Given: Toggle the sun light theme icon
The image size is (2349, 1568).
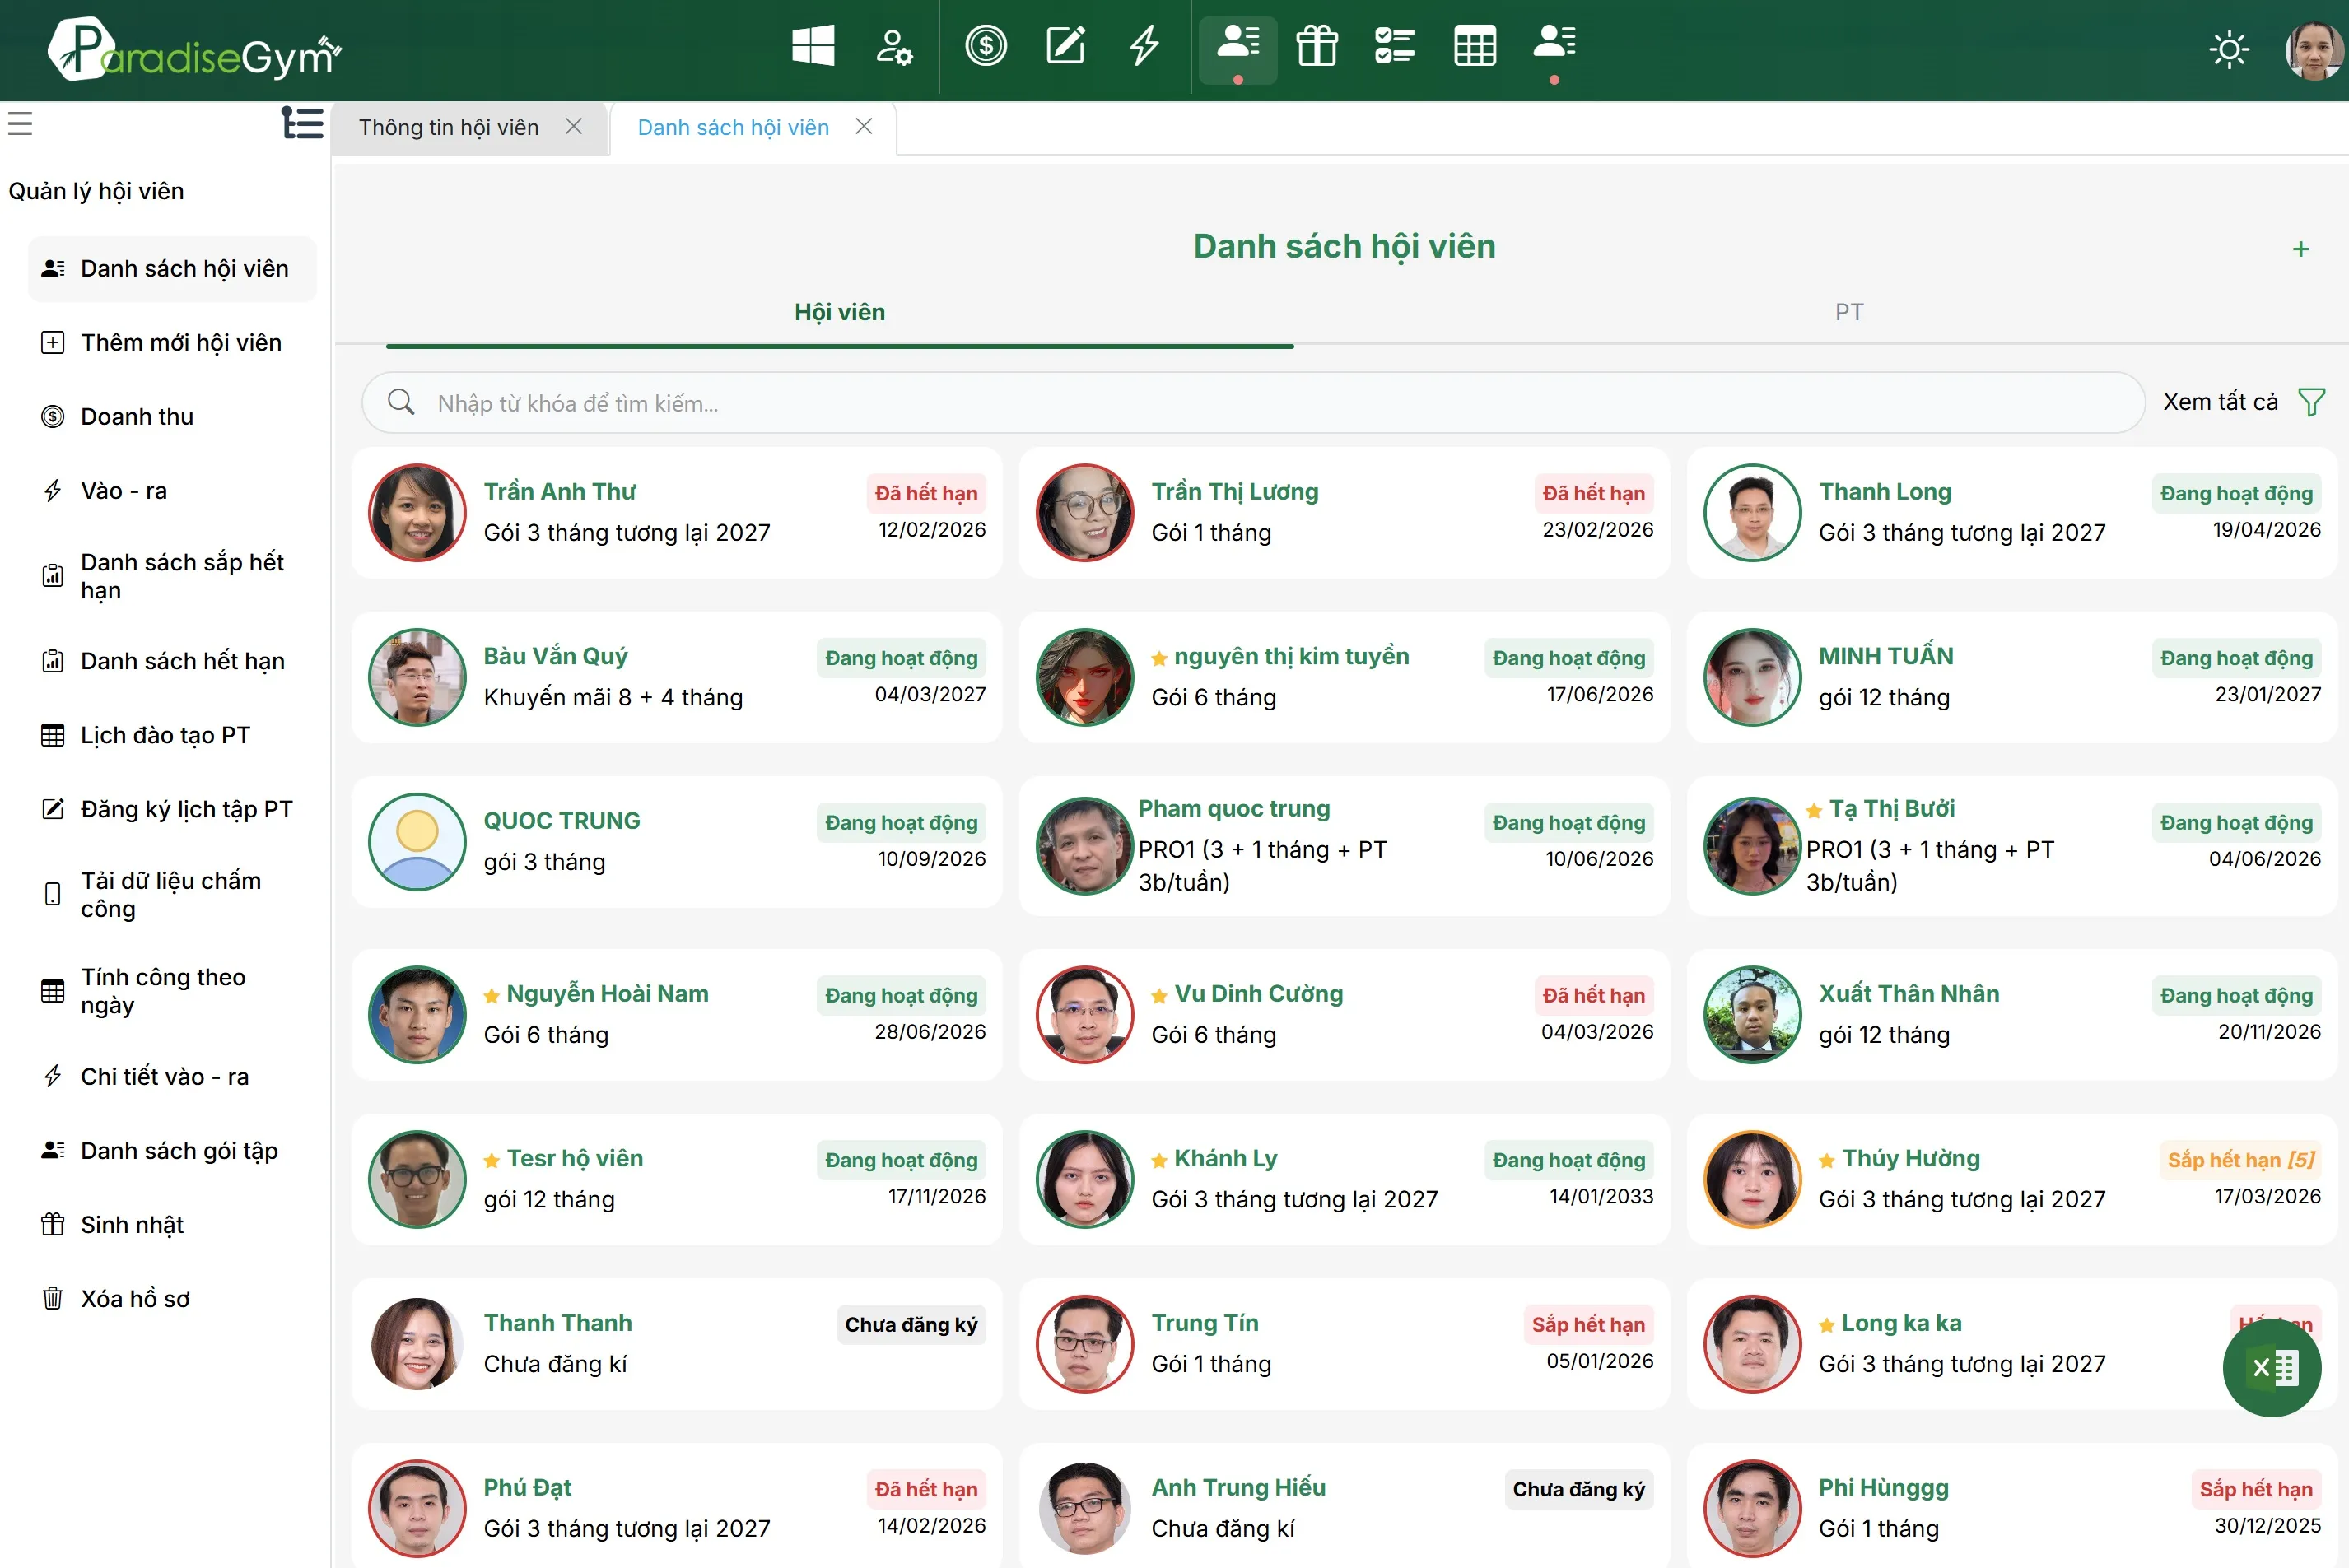Looking at the screenshot, I should click(2229, 49).
